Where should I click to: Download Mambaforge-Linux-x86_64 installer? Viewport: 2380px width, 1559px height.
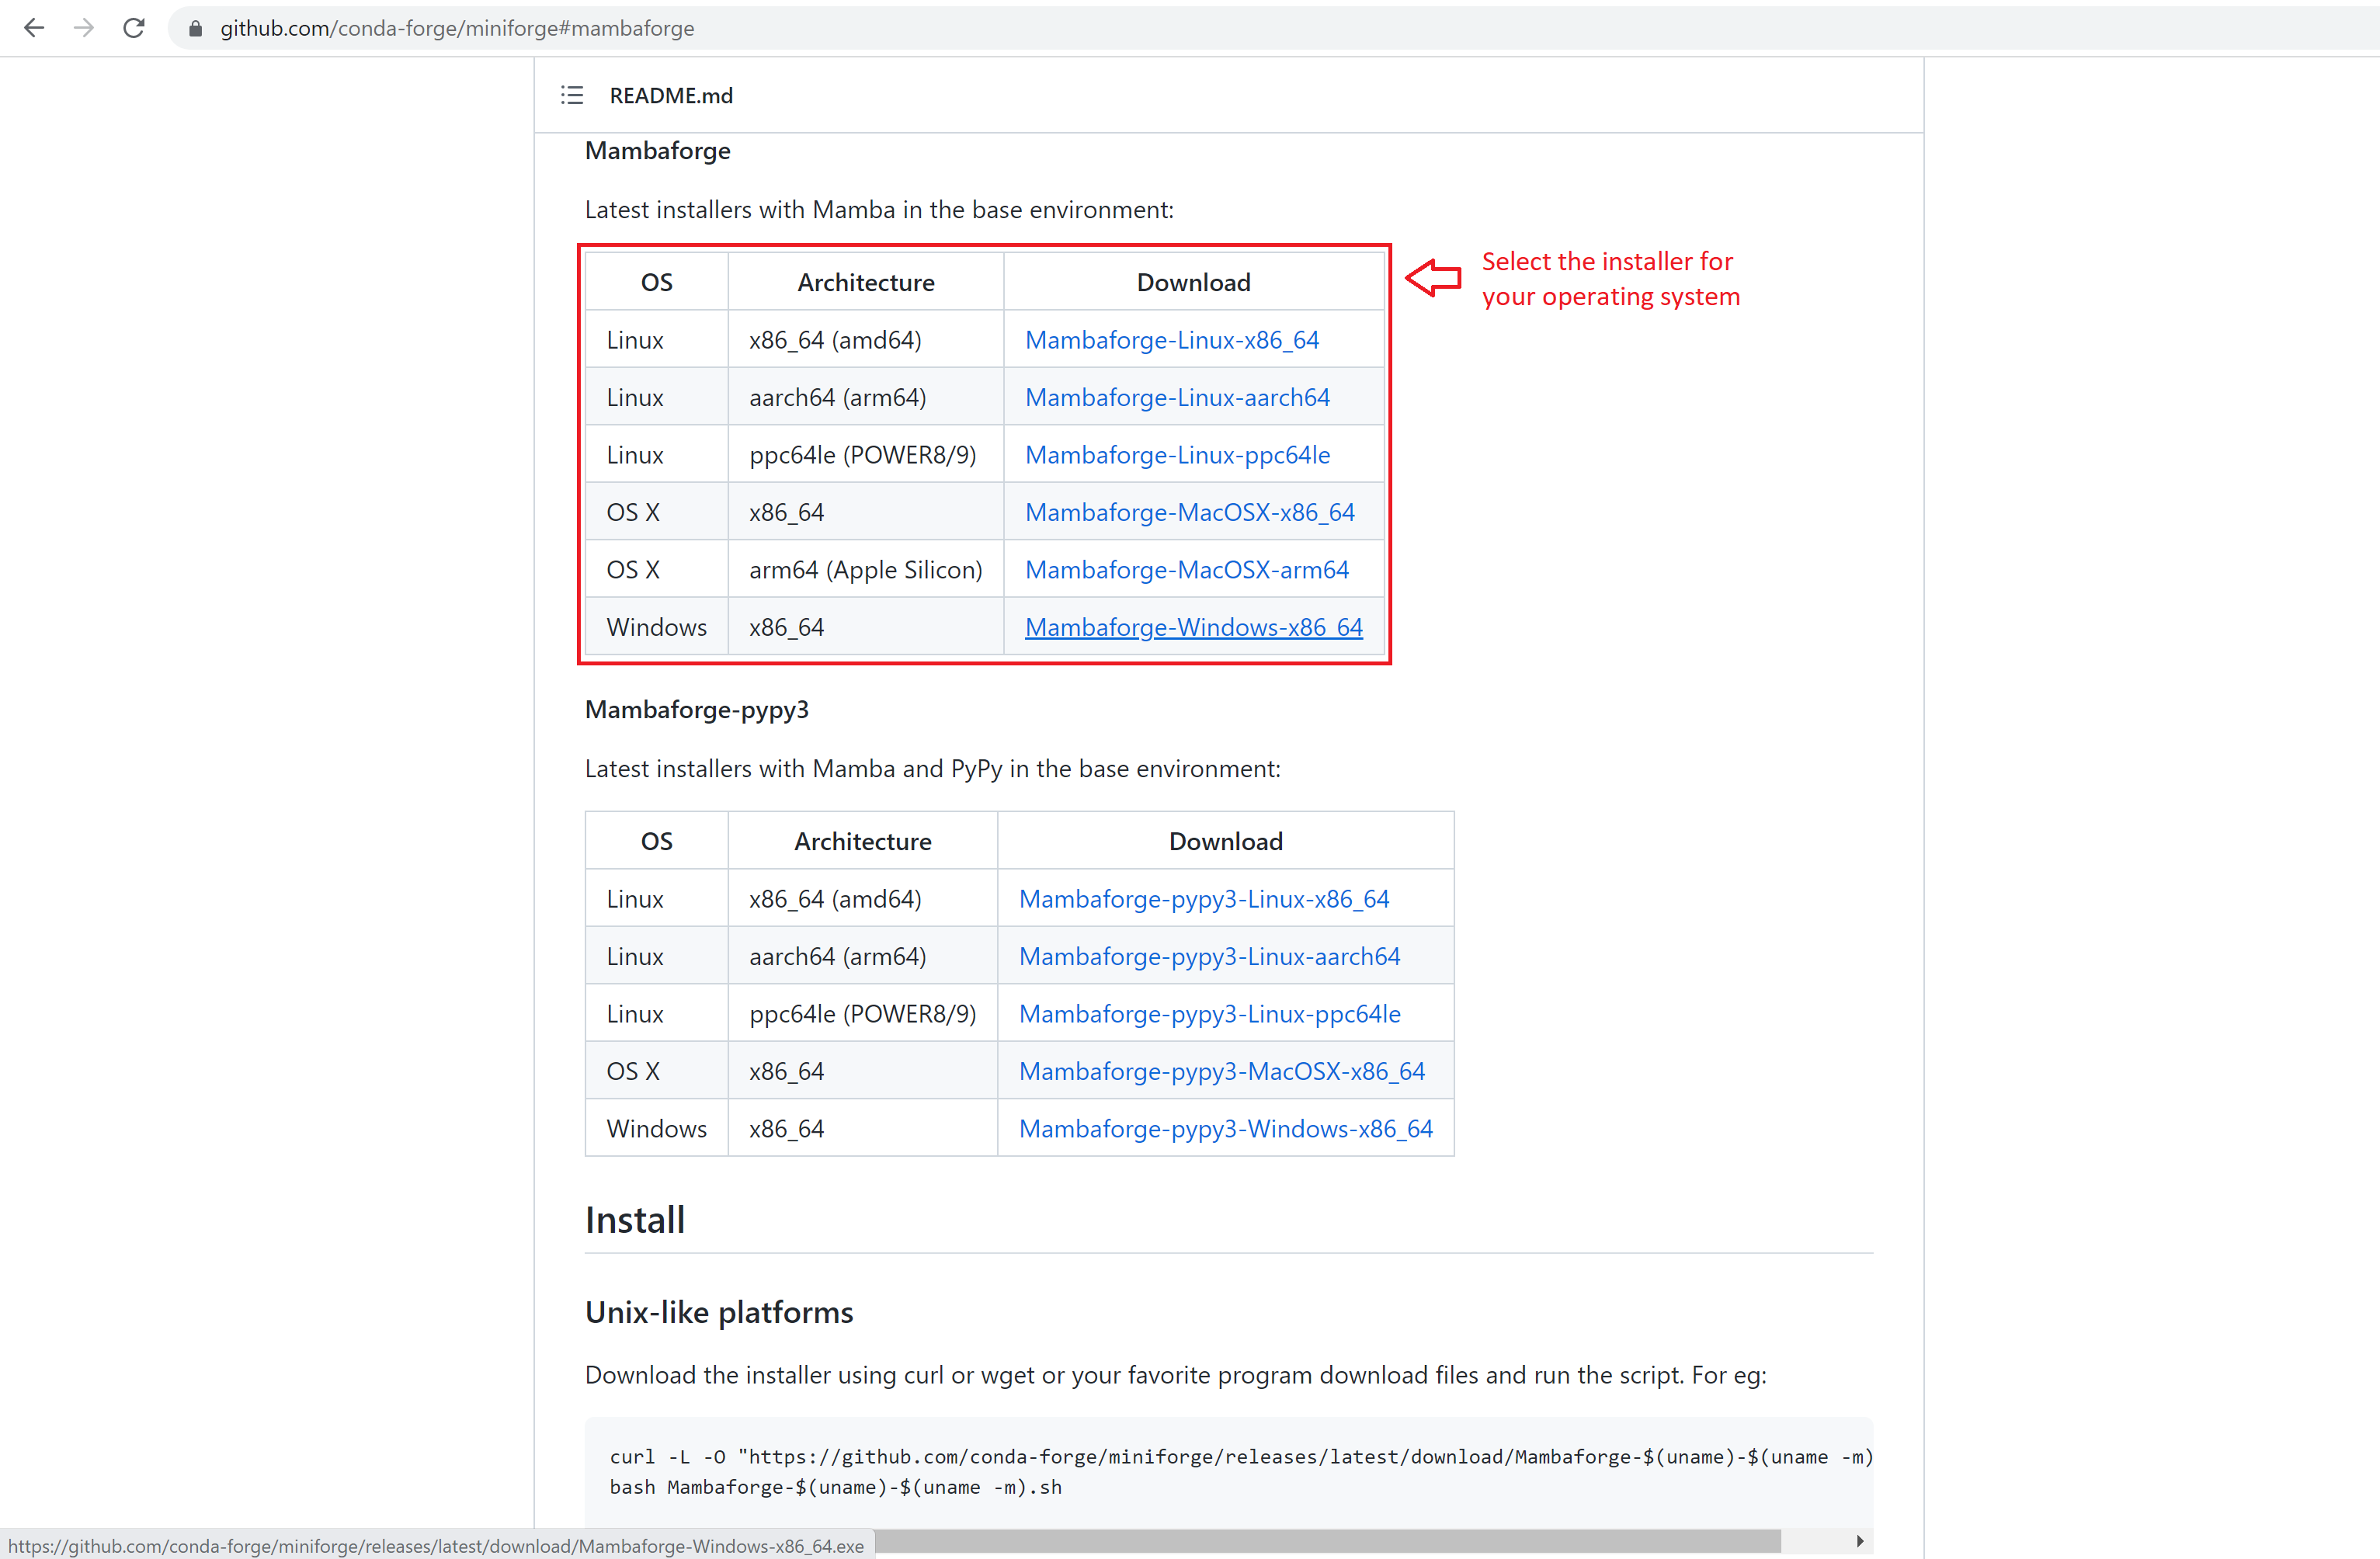pos(1172,340)
